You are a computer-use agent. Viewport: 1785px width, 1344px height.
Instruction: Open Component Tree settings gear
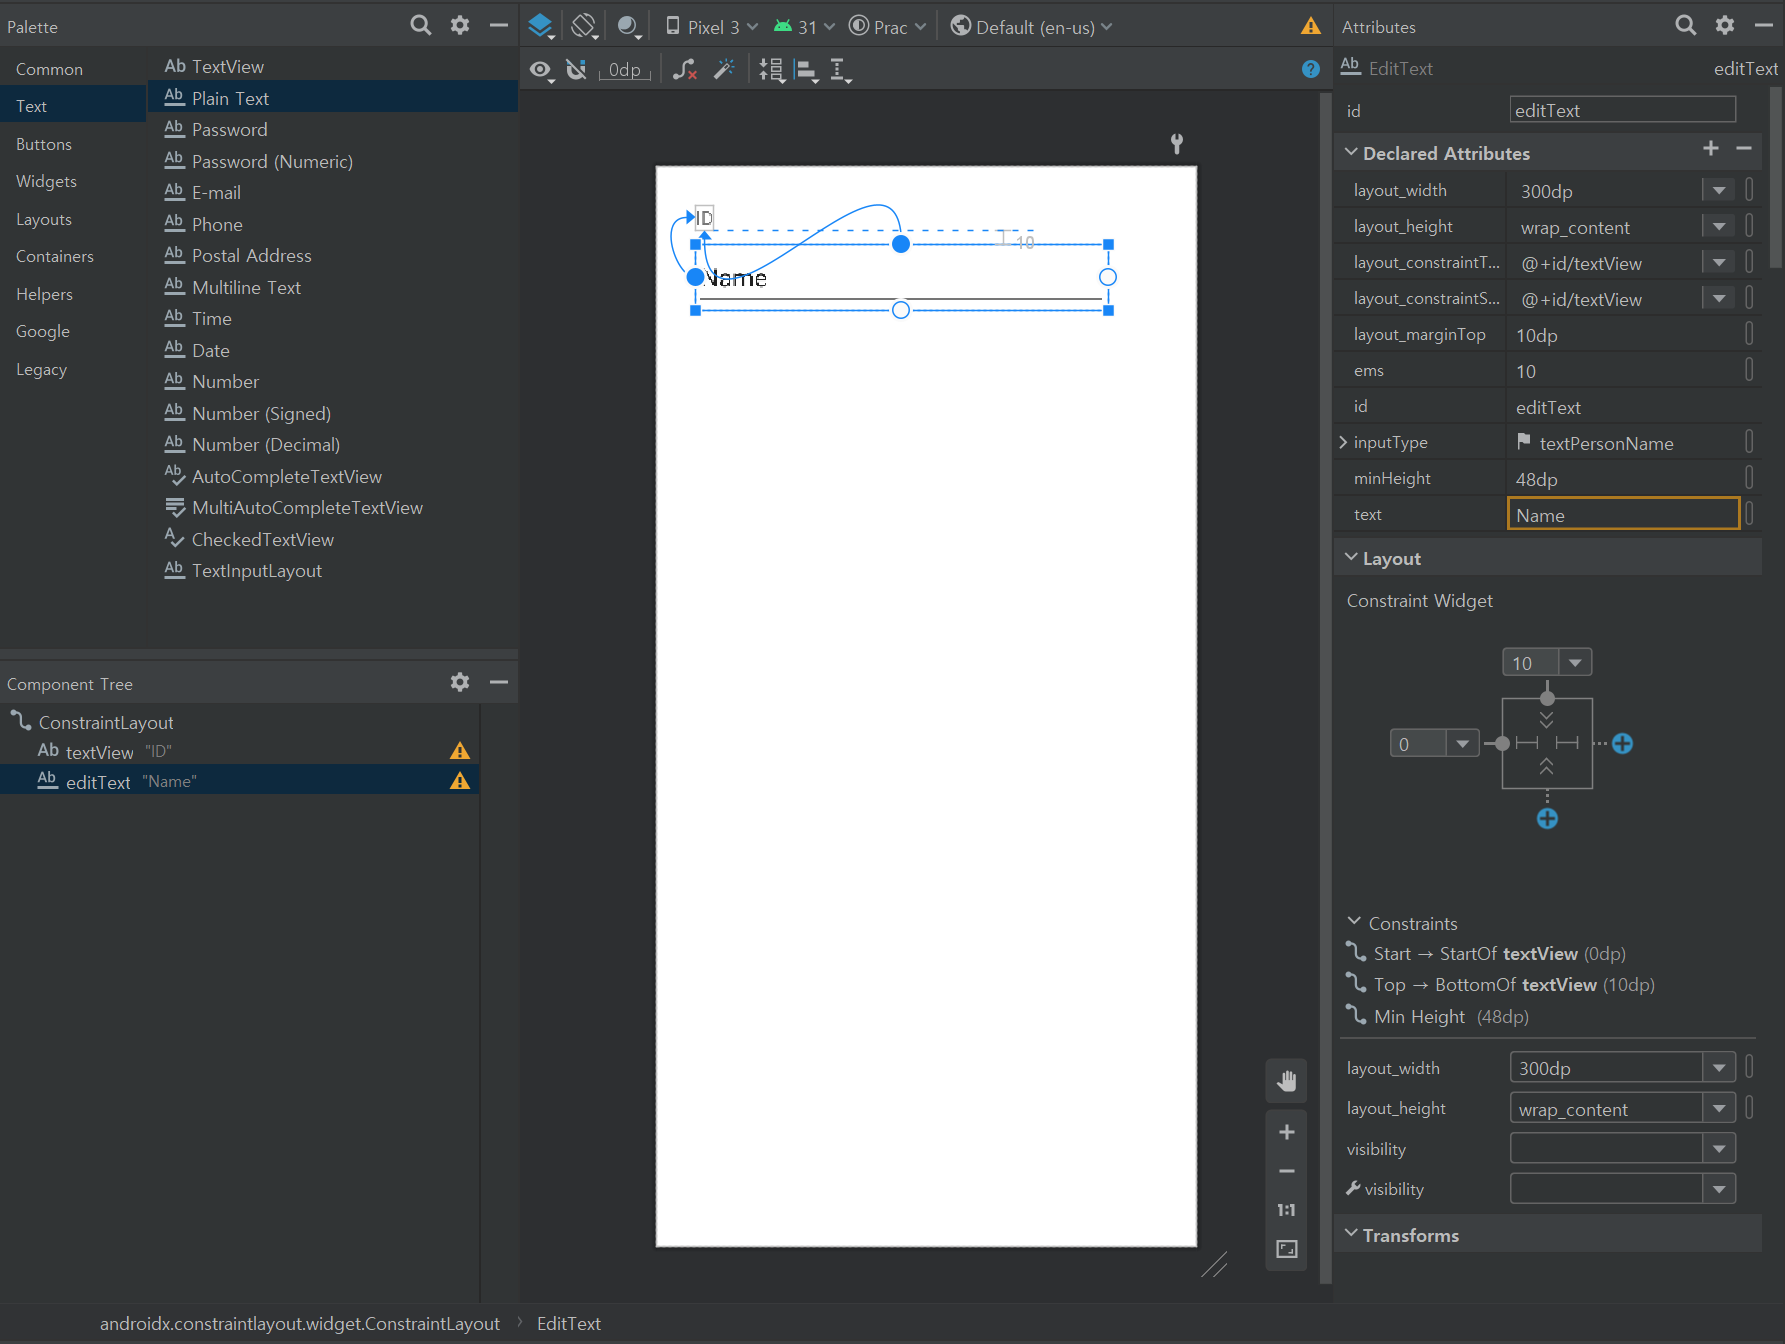click(x=460, y=682)
